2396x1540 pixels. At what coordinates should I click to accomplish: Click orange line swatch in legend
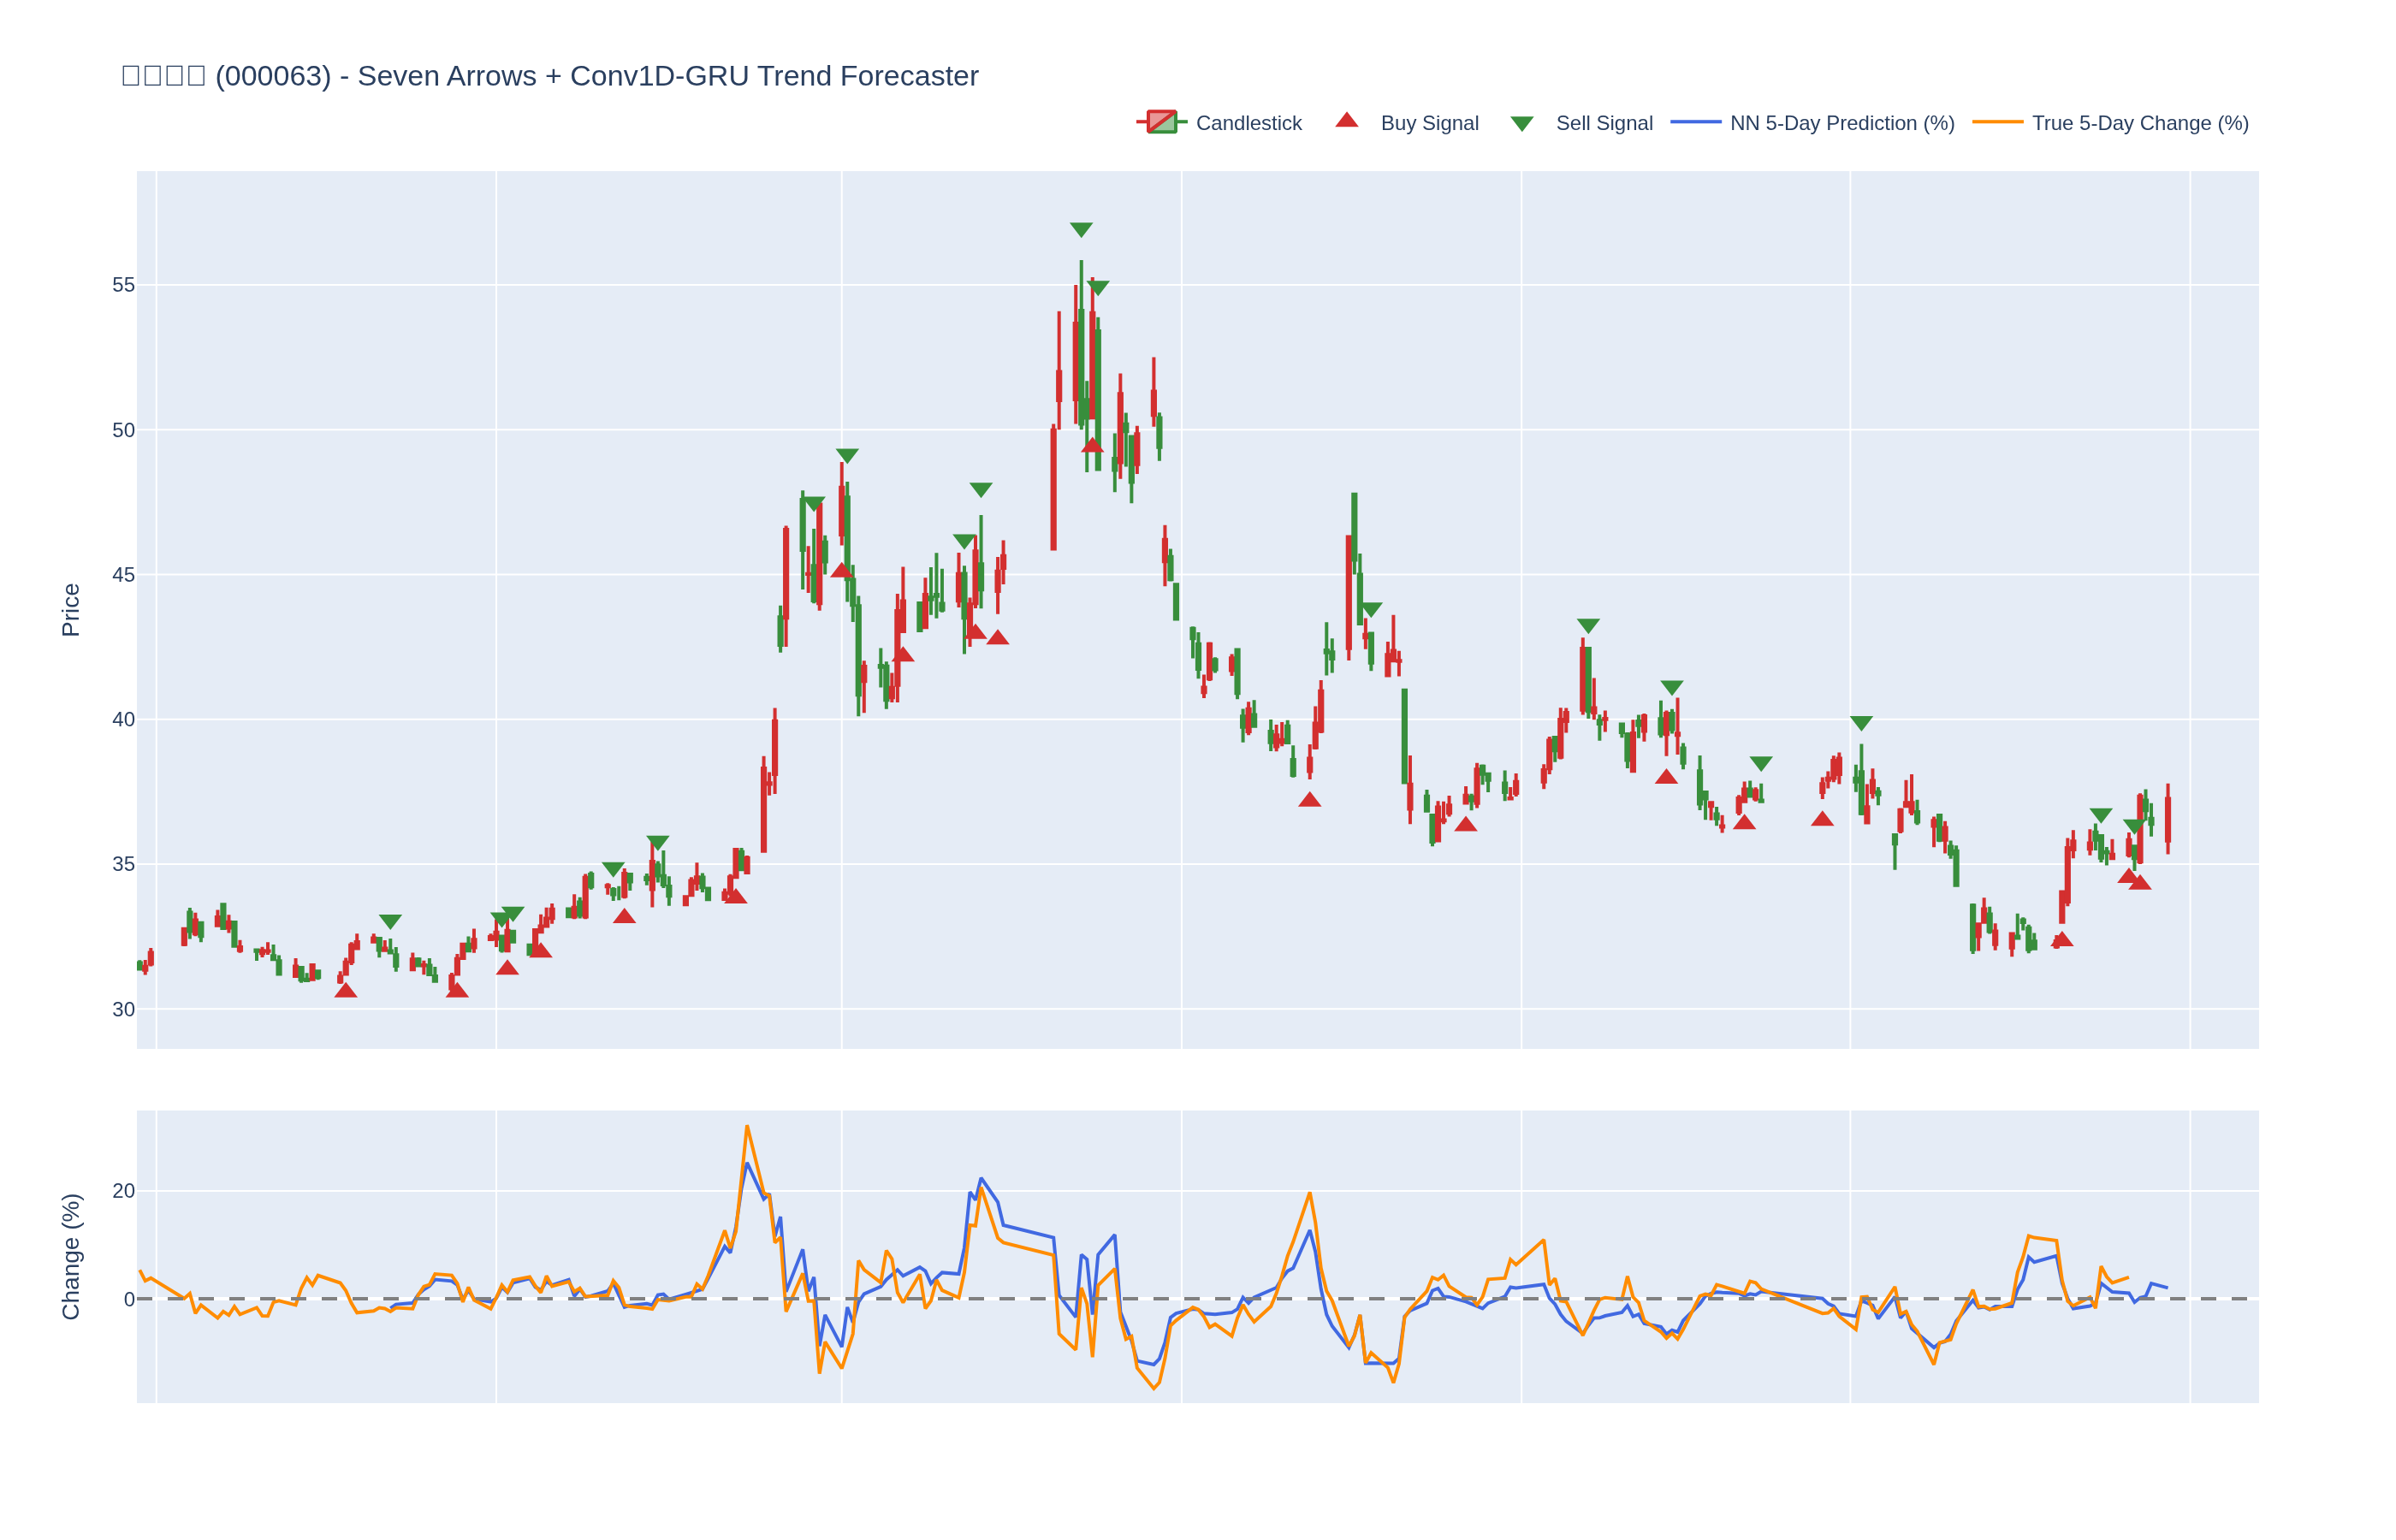(x=1997, y=122)
